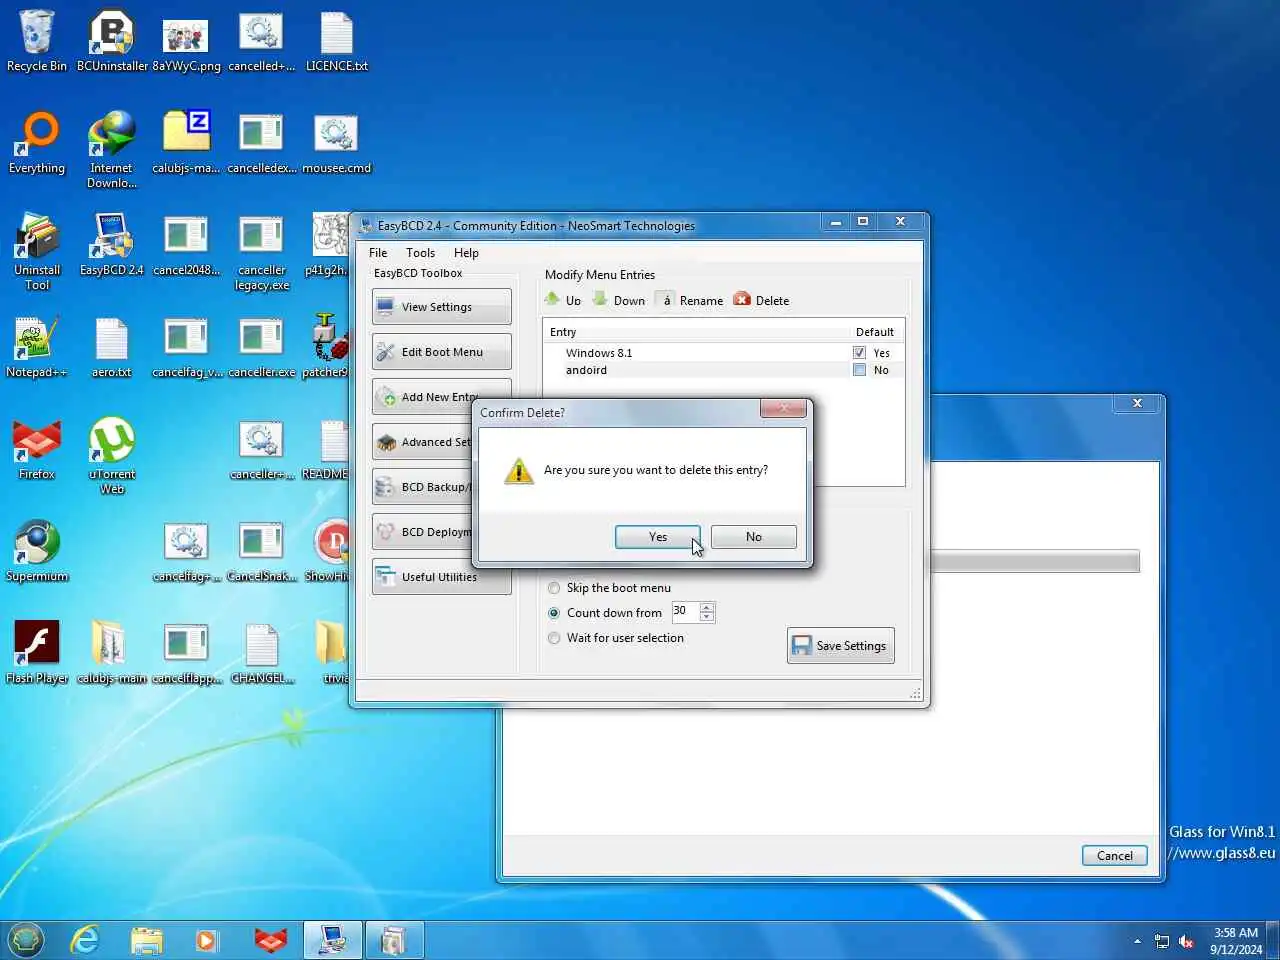Increase countdown value with up arrow

point(707,607)
